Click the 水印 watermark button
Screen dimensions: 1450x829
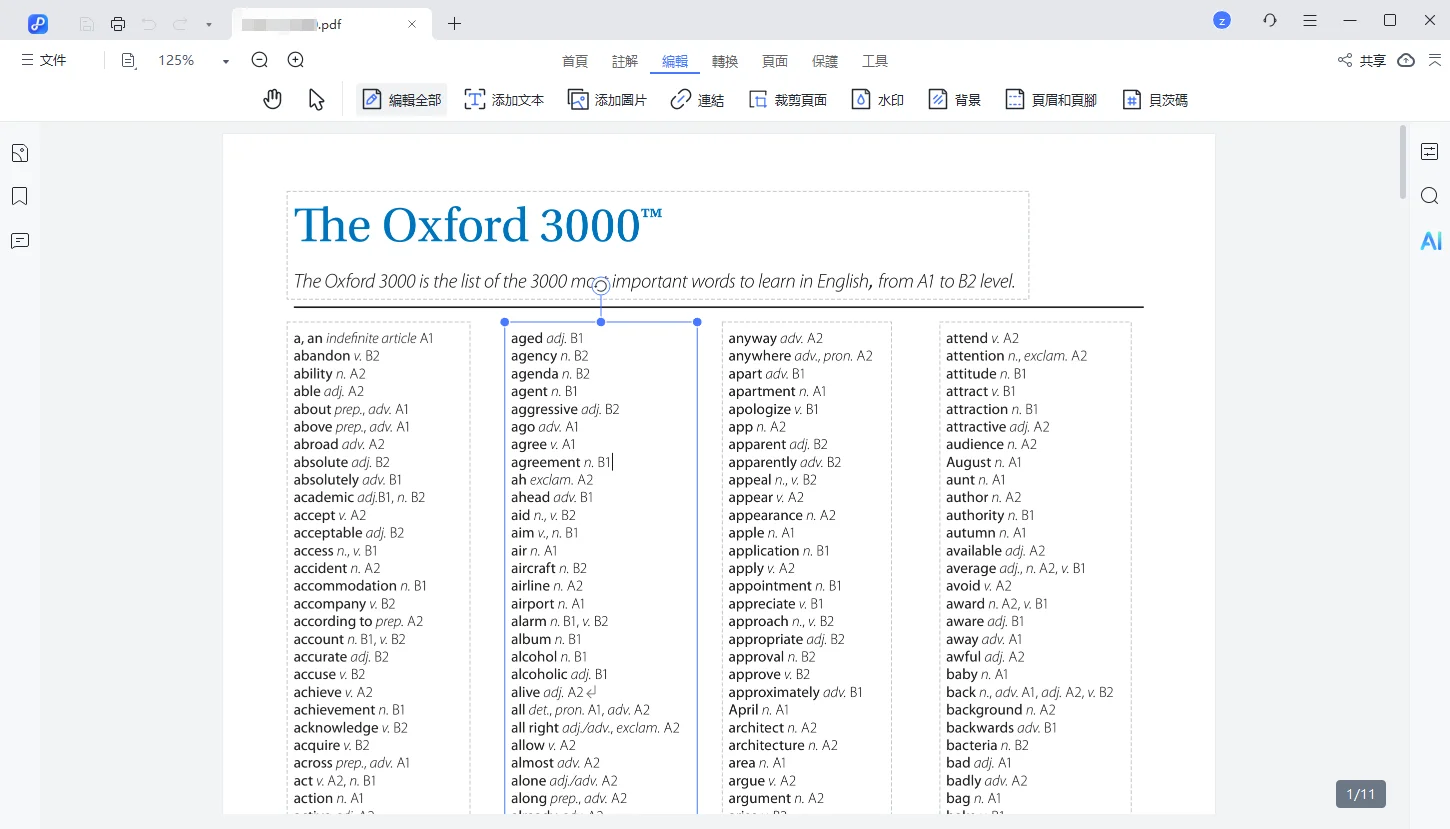[878, 100]
